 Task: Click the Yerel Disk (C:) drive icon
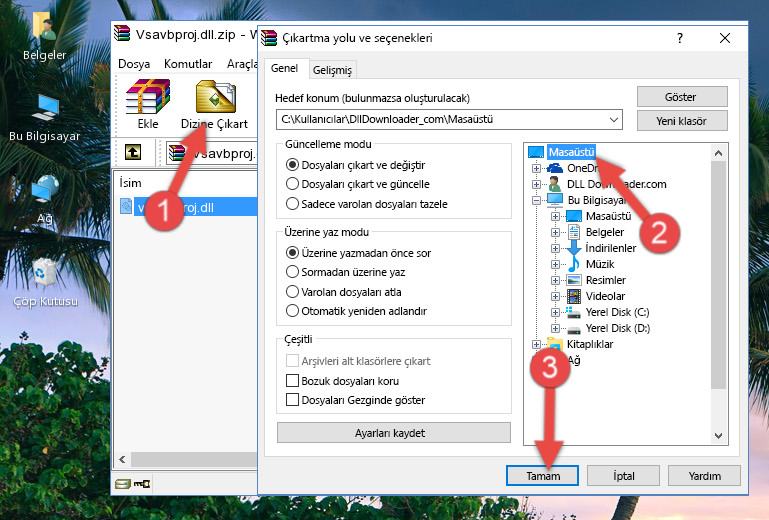pos(573,312)
